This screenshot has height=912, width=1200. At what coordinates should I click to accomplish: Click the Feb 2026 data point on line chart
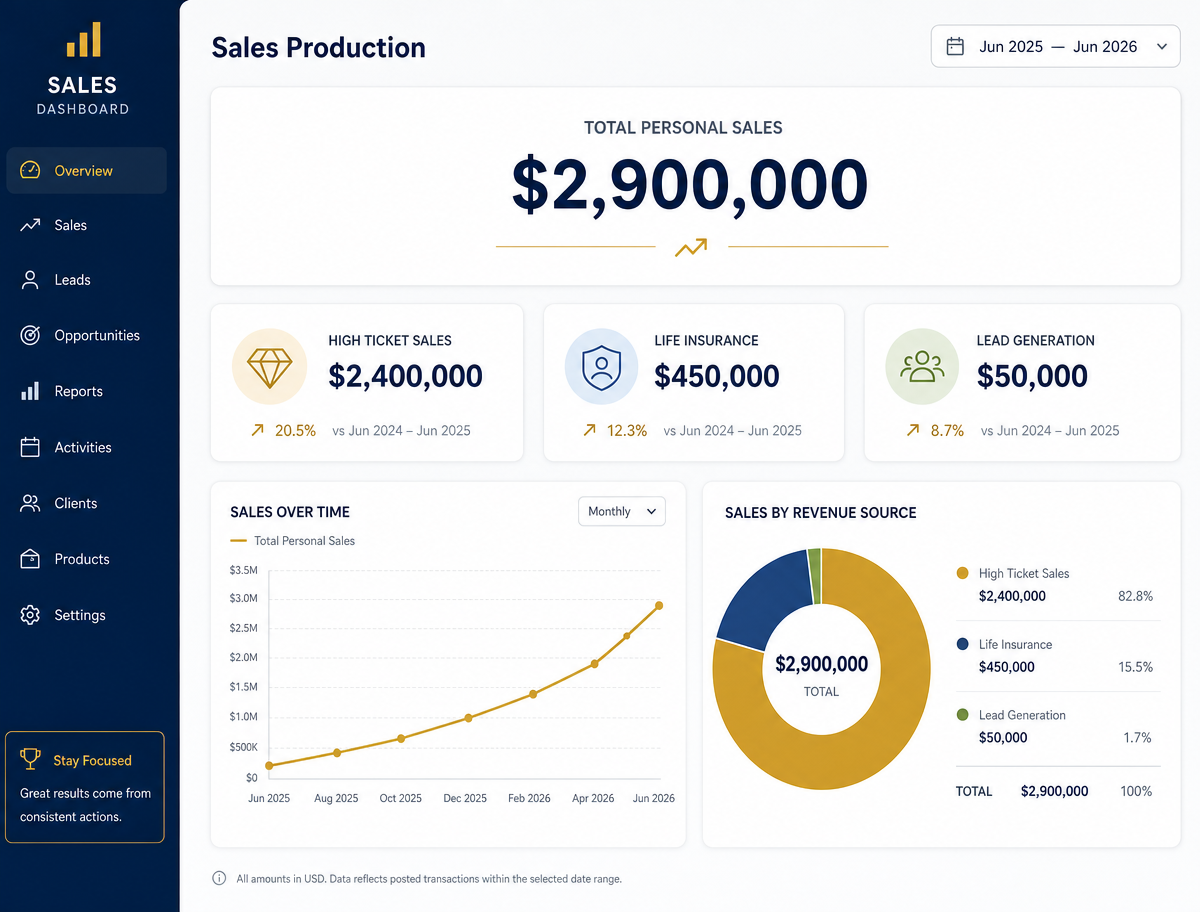(x=533, y=694)
